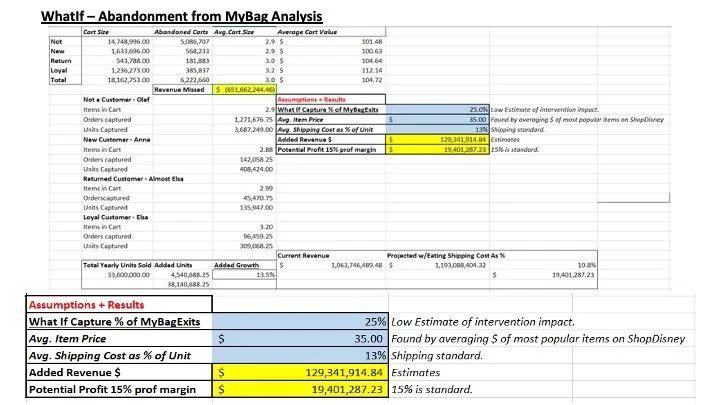The image size is (720, 405).
Task: Click small table yellow cell '129,341,914.84'
Action: click(x=438, y=140)
